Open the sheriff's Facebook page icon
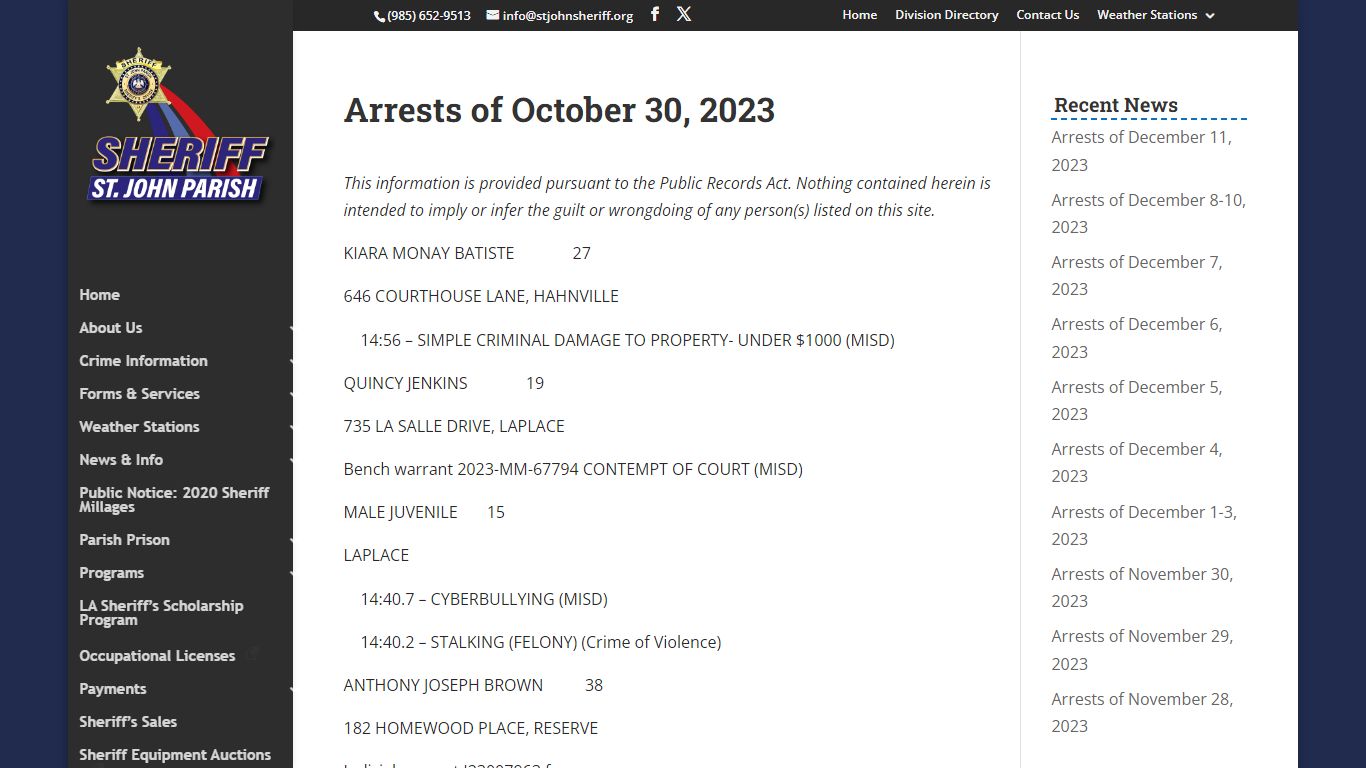The width and height of the screenshot is (1366, 768). [655, 14]
